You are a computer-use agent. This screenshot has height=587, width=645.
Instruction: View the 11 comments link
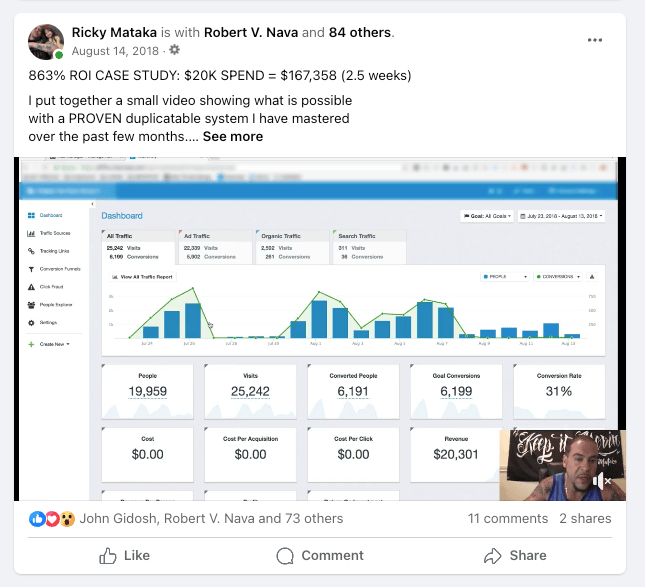[x=508, y=519]
